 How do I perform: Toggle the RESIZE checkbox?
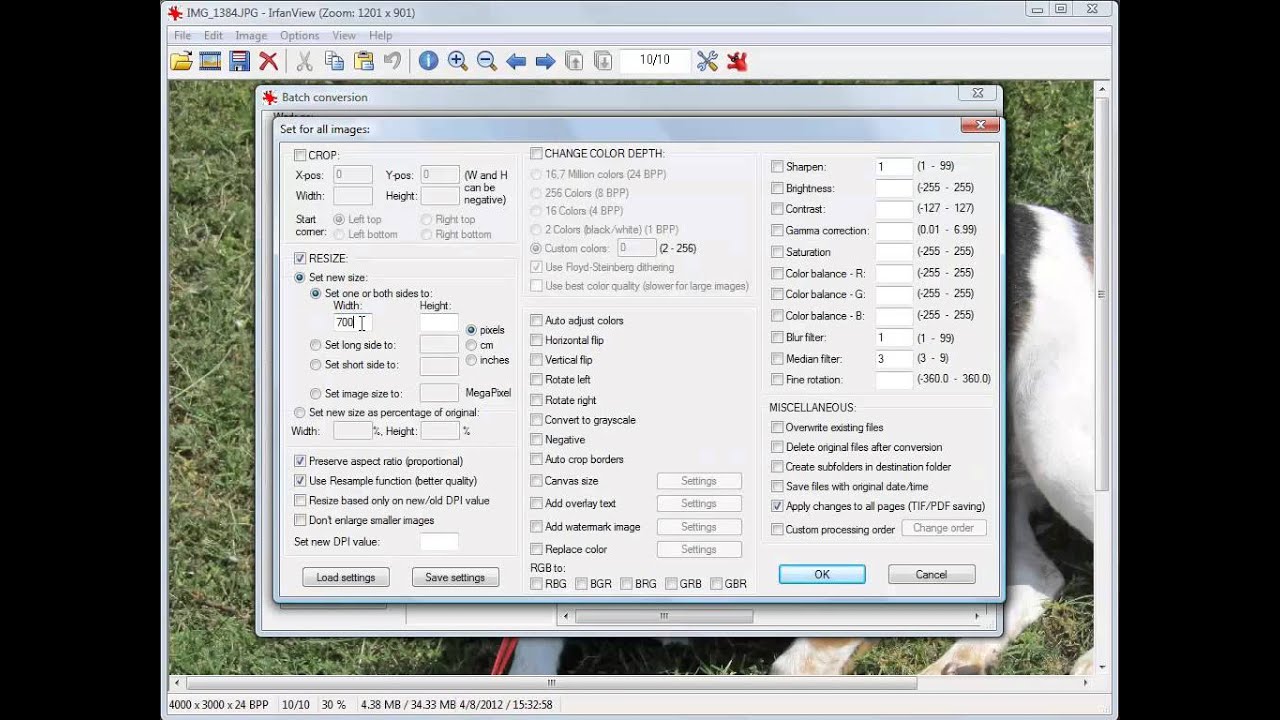click(x=300, y=258)
